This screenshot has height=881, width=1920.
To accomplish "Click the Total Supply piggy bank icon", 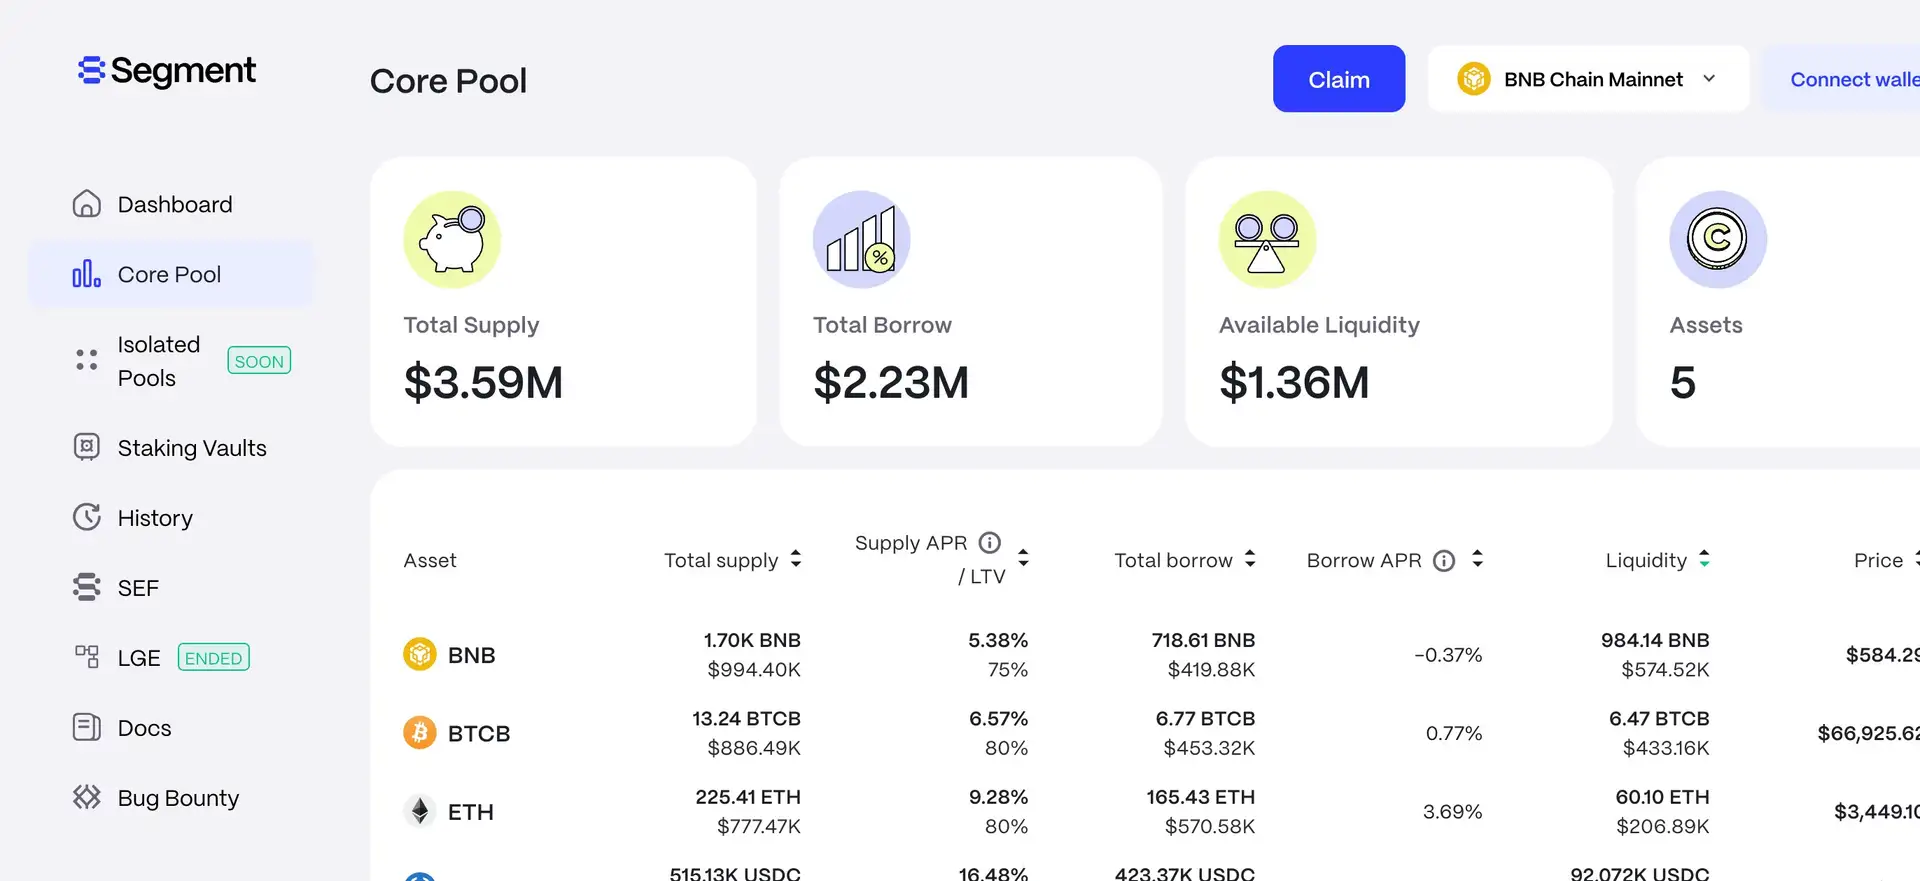I will (x=452, y=240).
